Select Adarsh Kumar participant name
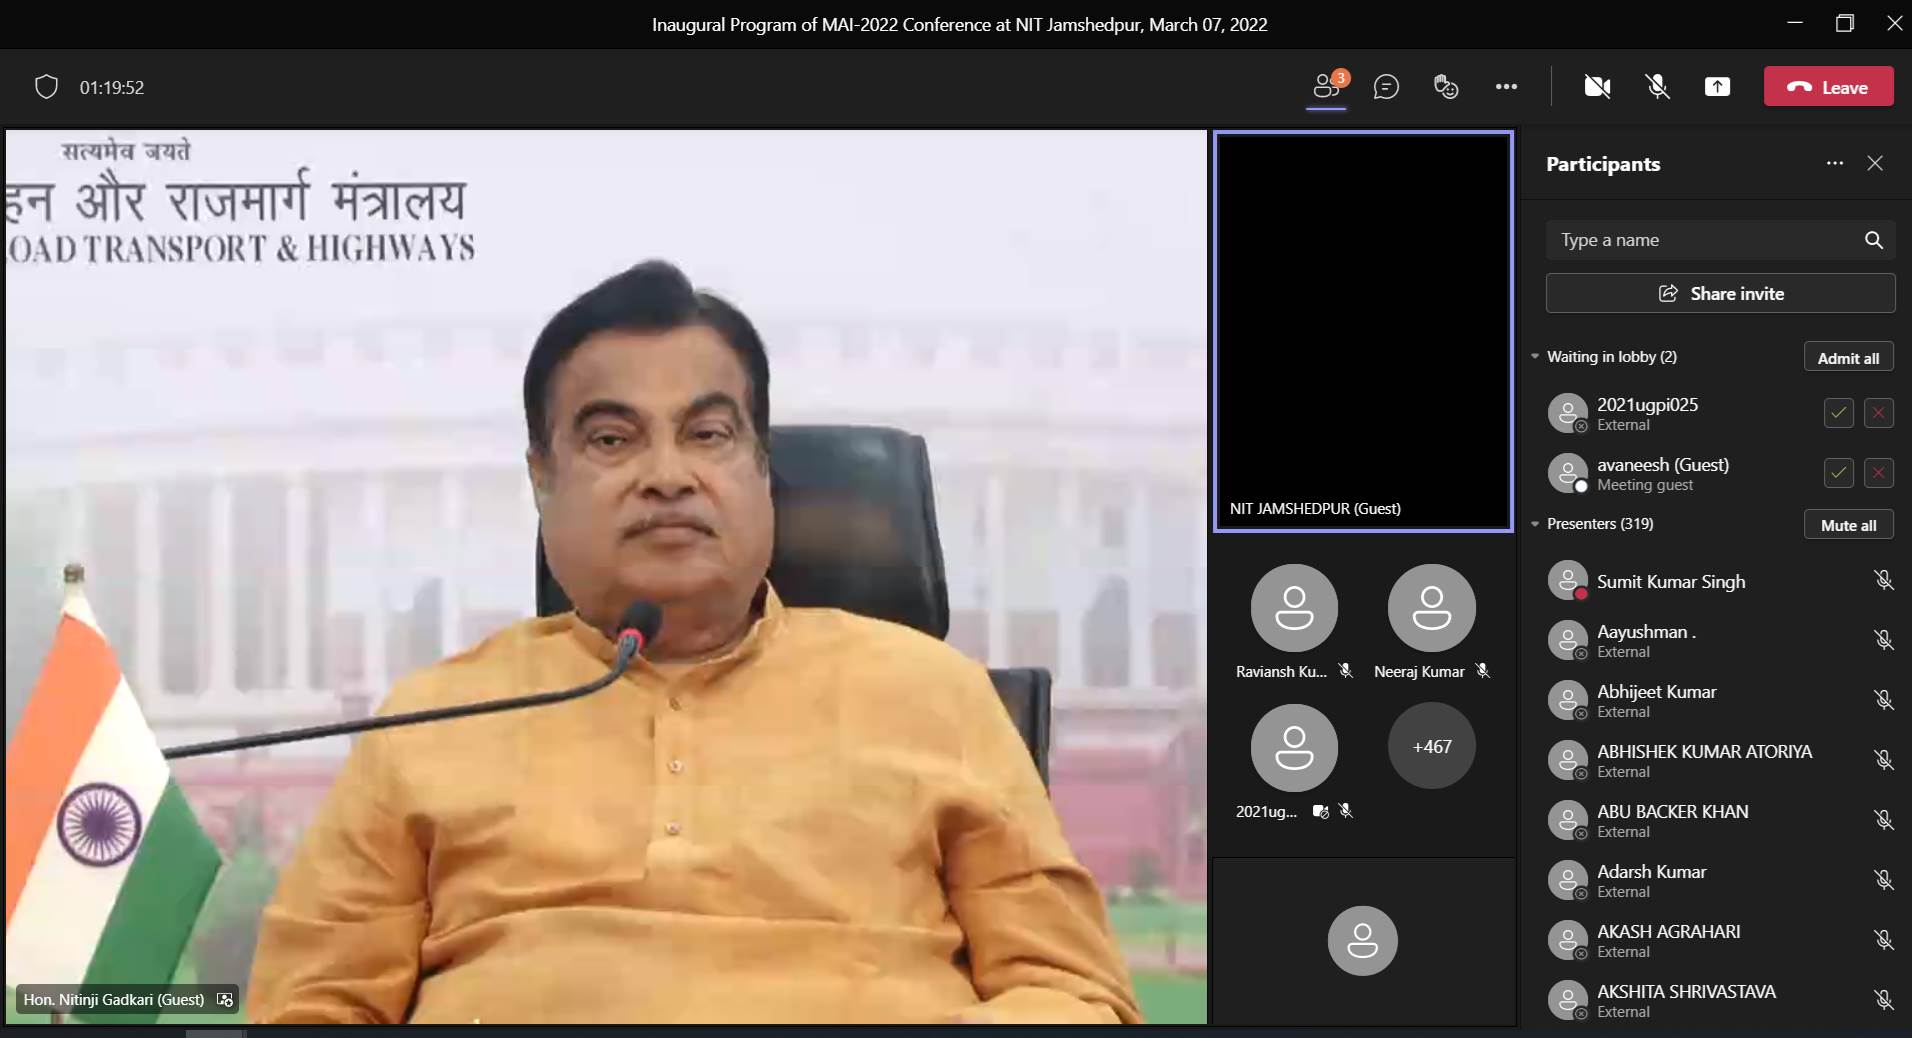The width and height of the screenshot is (1912, 1038). (x=1651, y=871)
